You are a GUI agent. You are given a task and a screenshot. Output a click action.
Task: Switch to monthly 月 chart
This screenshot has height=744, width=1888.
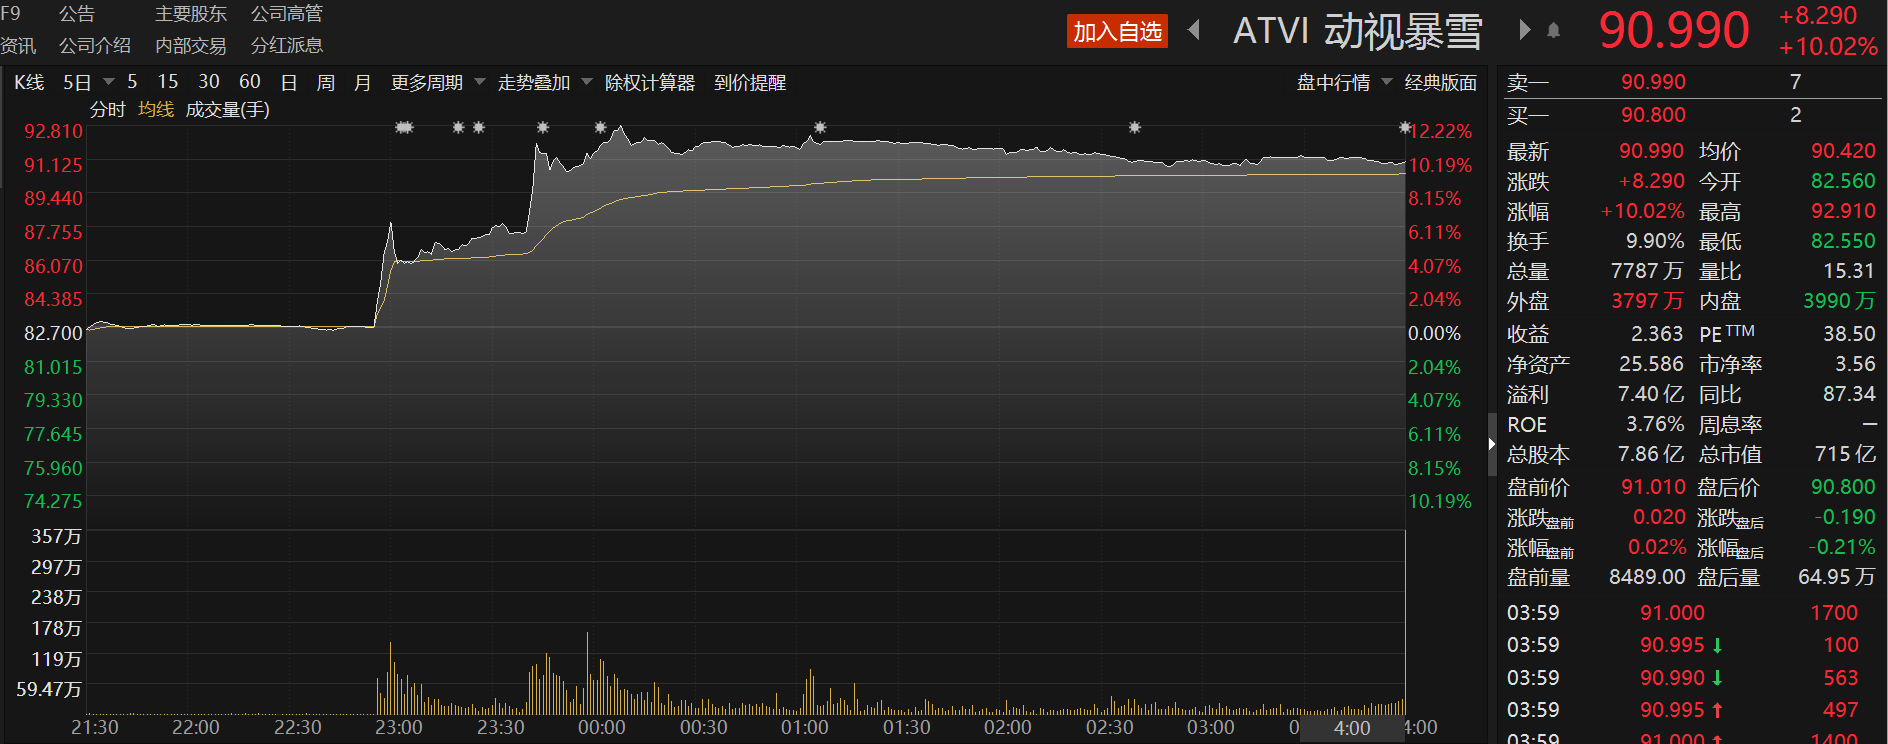point(363,82)
